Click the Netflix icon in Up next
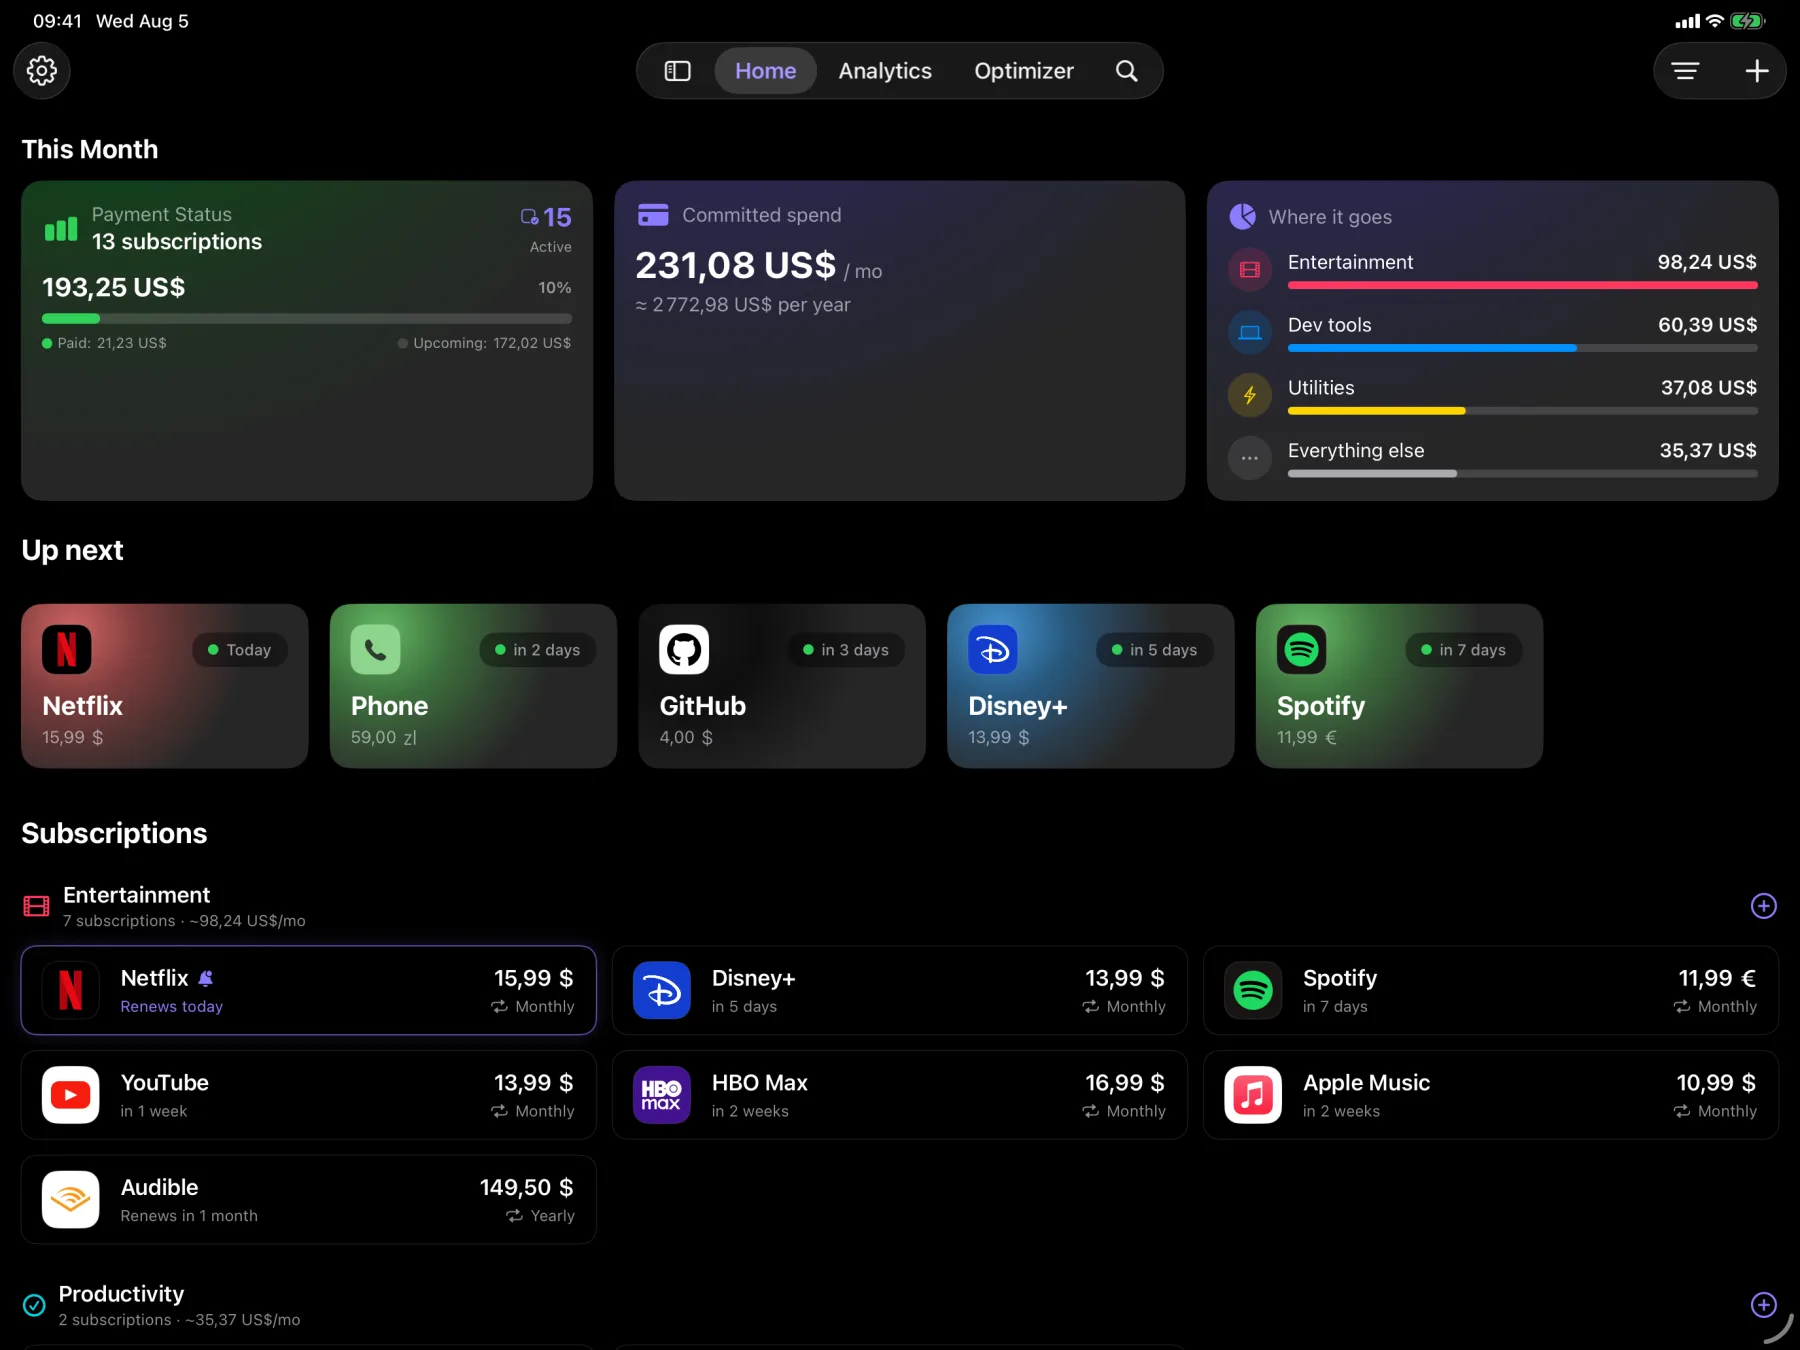Screen dimensions: 1800x1350 pyautogui.click(x=67, y=650)
